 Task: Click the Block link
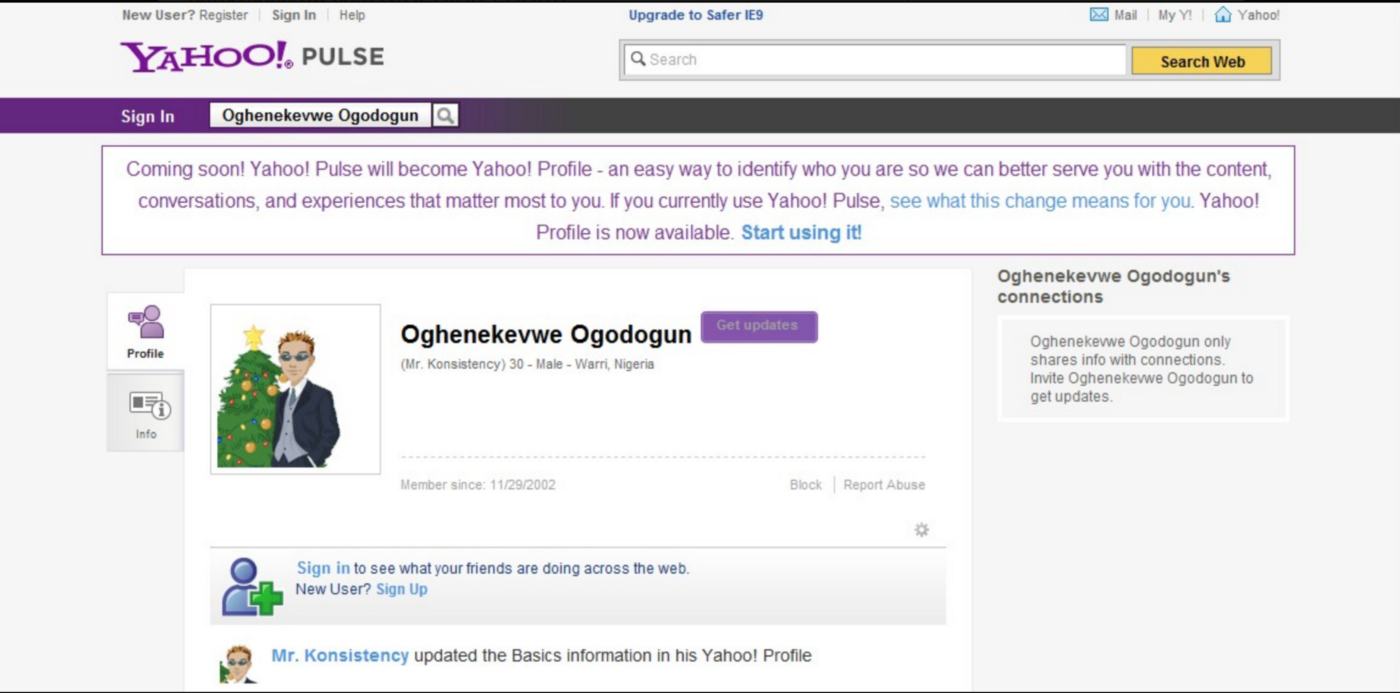806,485
